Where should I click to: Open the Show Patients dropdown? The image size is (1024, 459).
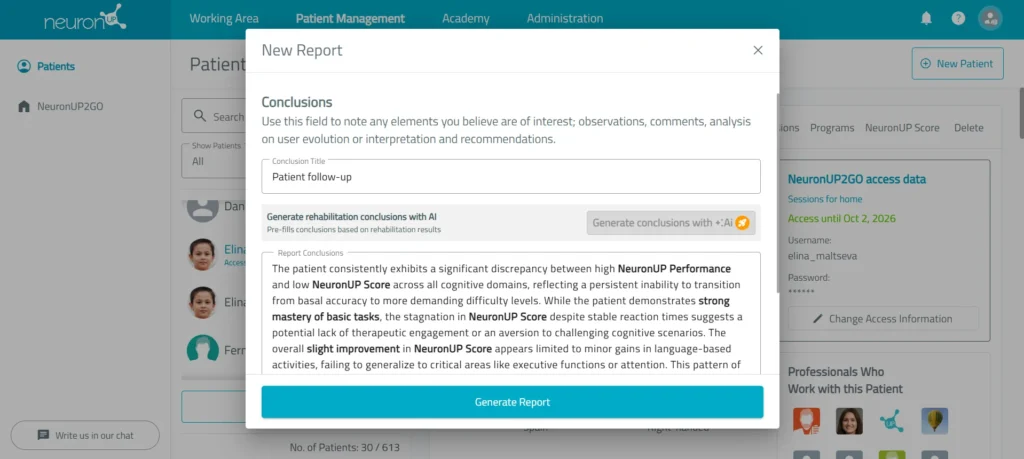(214, 157)
